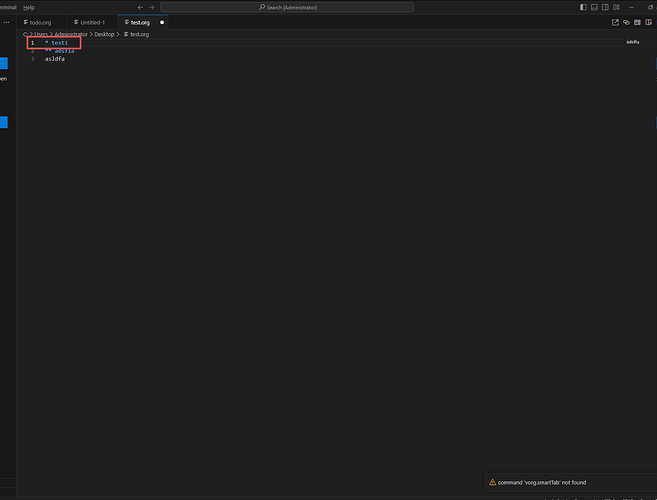The height and width of the screenshot is (500, 657).
Task: Open the sidebar three-dot more actions menu
Action: [x=6, y=22]
